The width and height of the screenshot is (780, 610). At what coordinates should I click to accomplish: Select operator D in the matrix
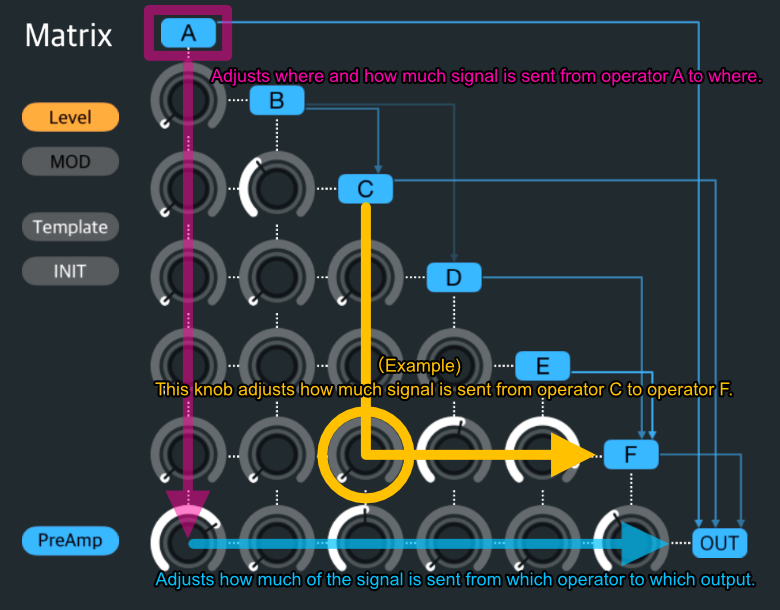454,277
